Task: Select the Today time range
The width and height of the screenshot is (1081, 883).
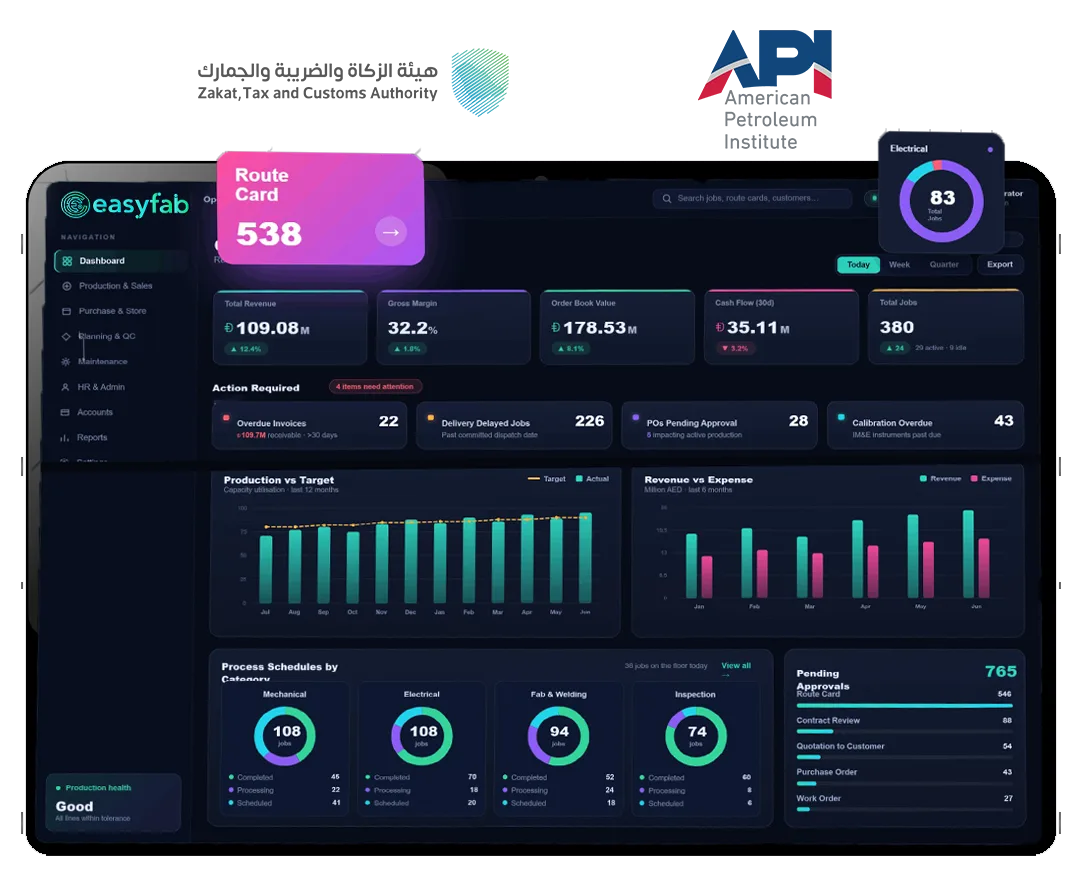Action: point(858,265)
